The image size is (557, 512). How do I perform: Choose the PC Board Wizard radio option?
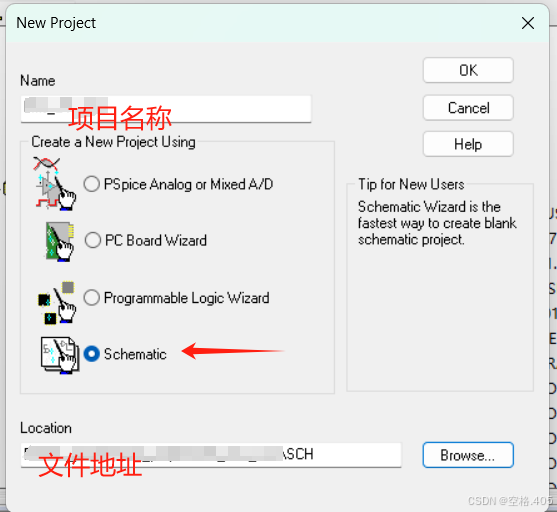[93, 240]
